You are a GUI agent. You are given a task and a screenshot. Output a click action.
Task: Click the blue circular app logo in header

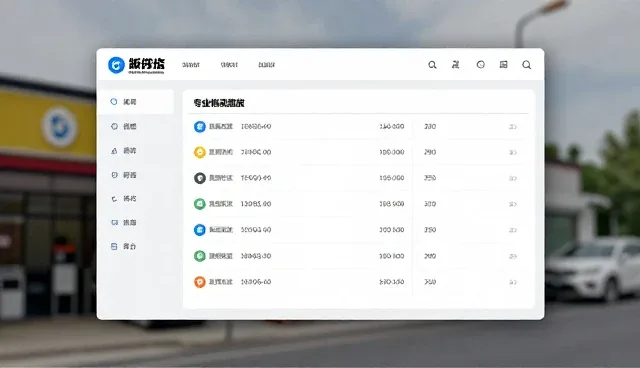pos(116,65)
